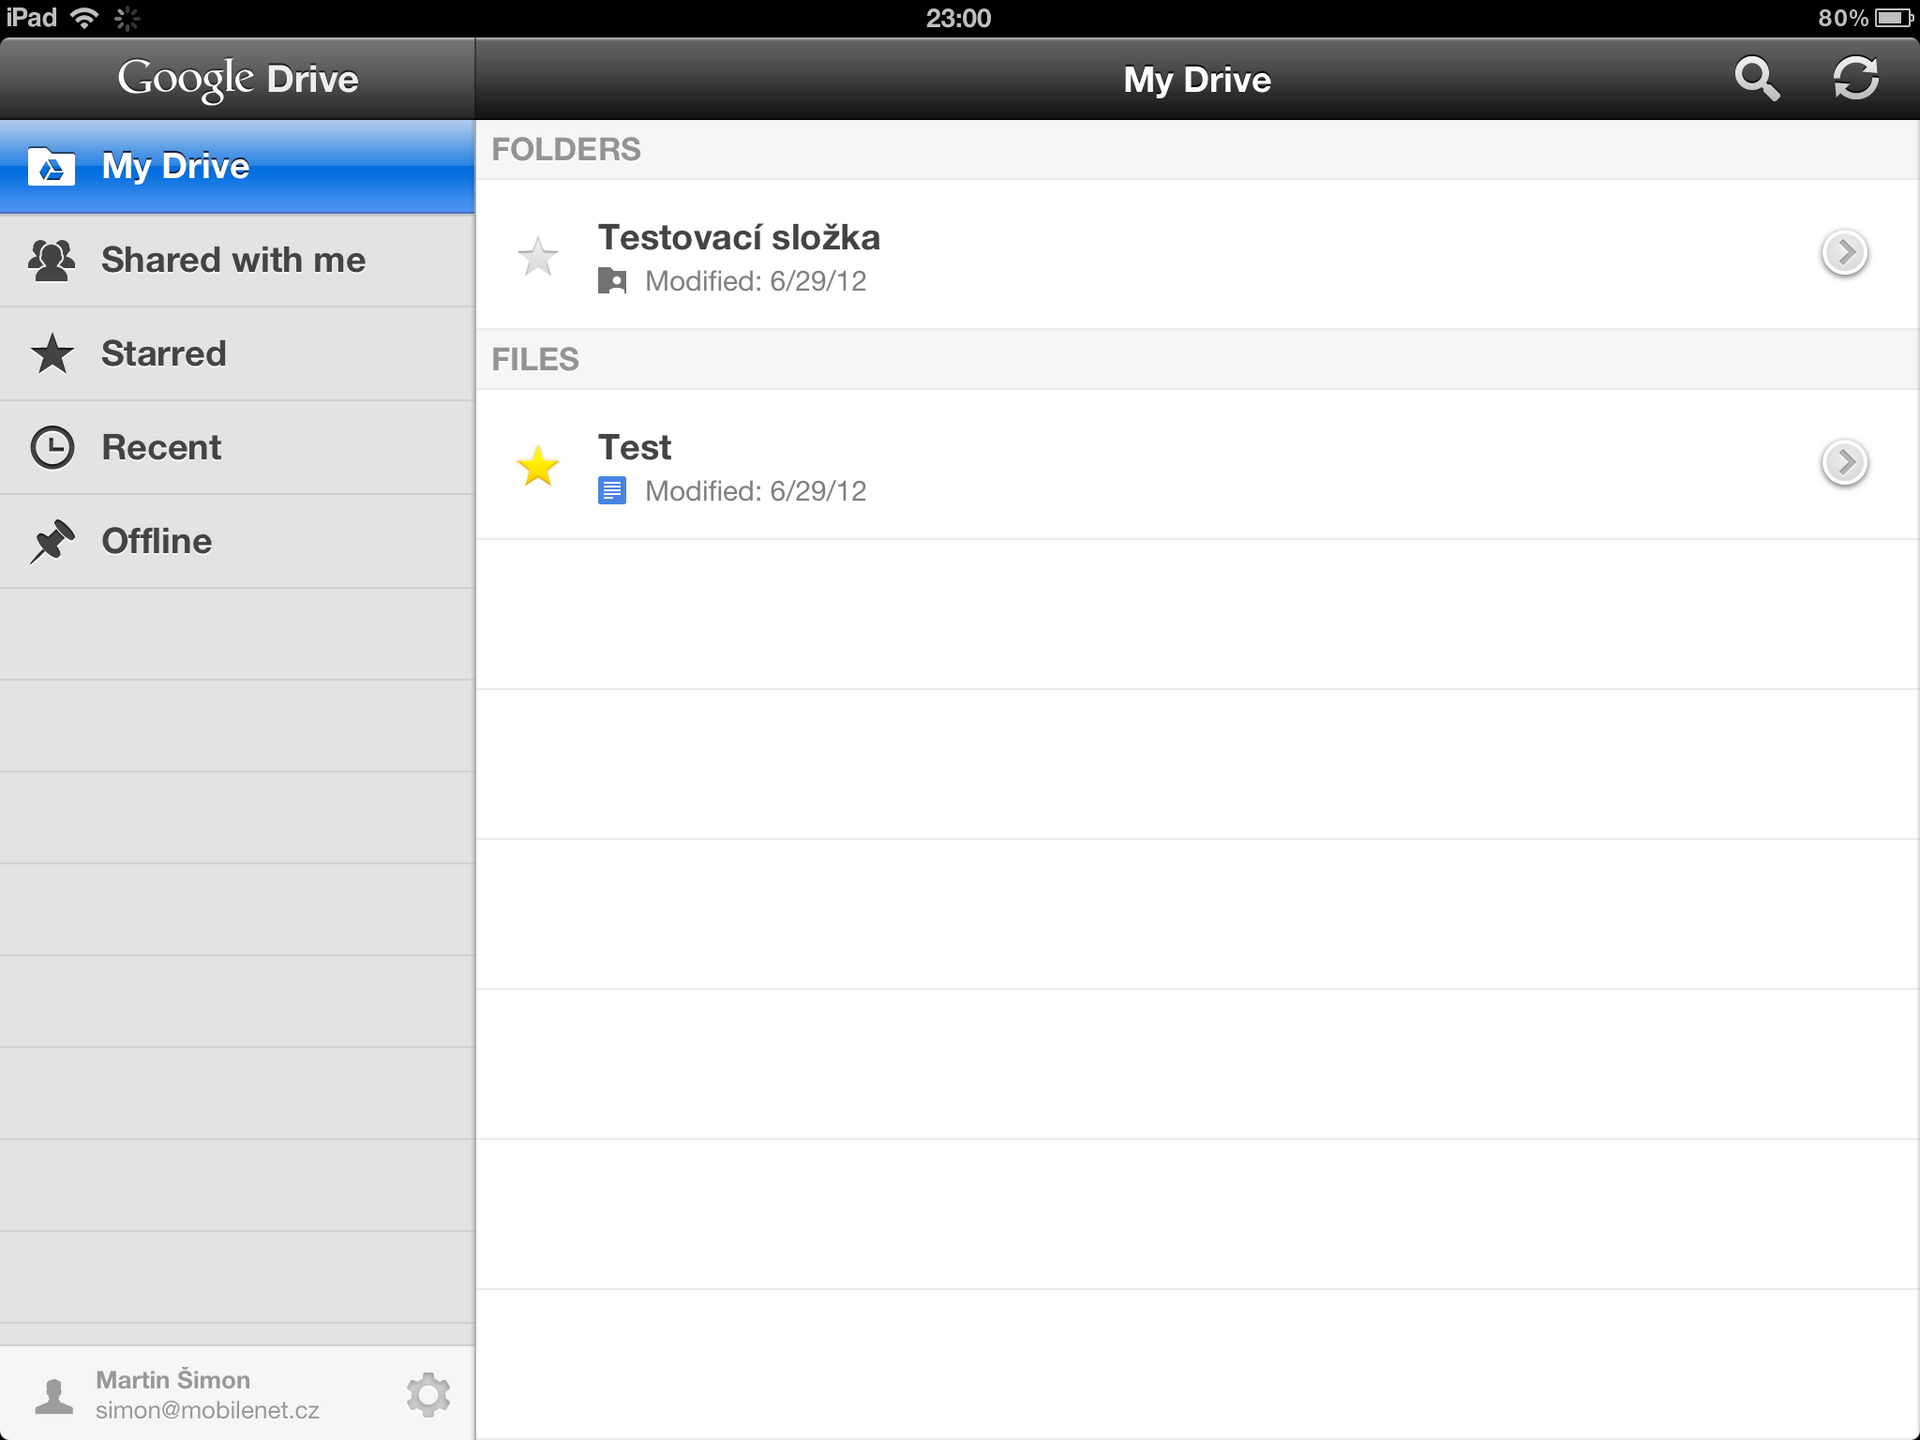Refresh Drive with the sync icon
Viewport: 1920px width, 1440px height.
tap(1857, 79)
